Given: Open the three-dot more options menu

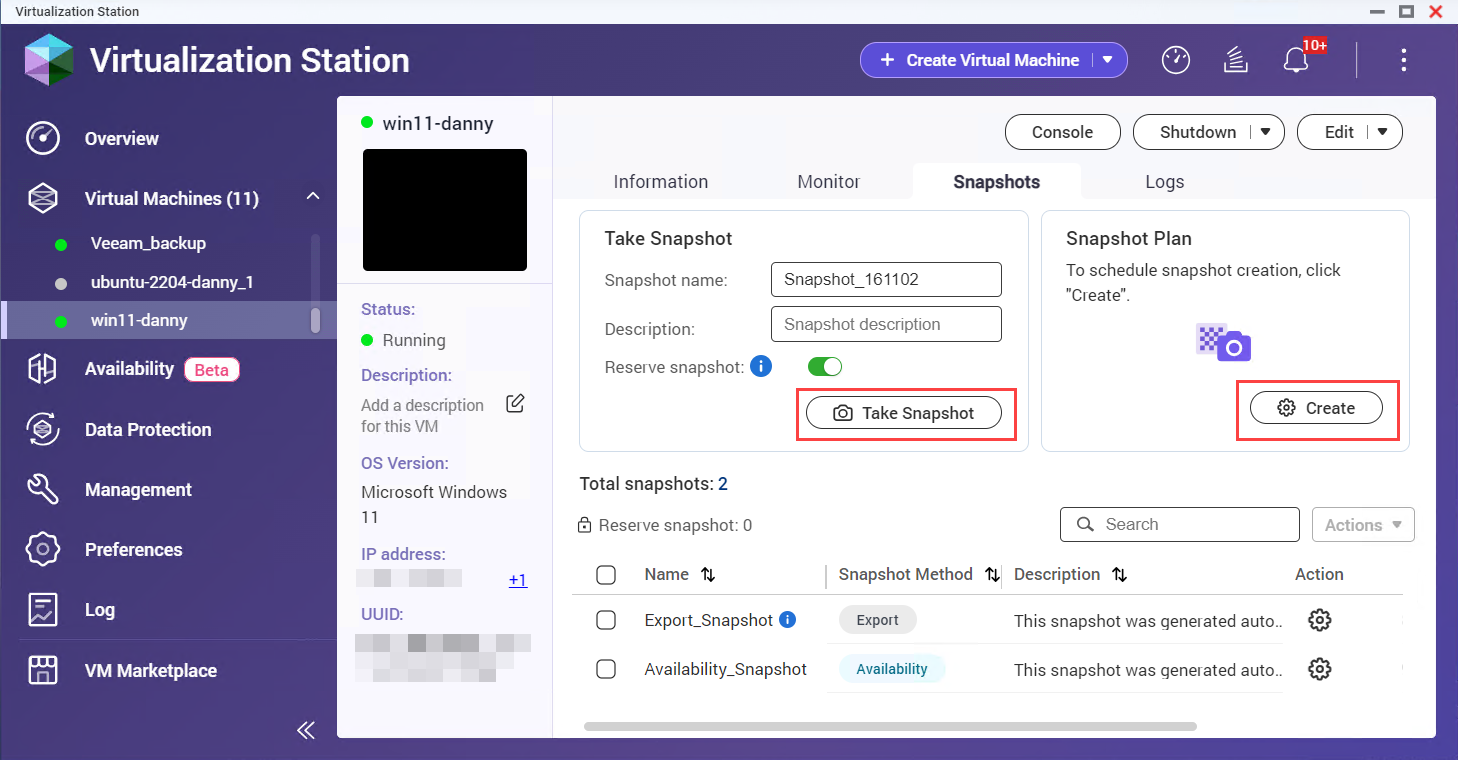Looking at the screenshot, I should 1403,60.
